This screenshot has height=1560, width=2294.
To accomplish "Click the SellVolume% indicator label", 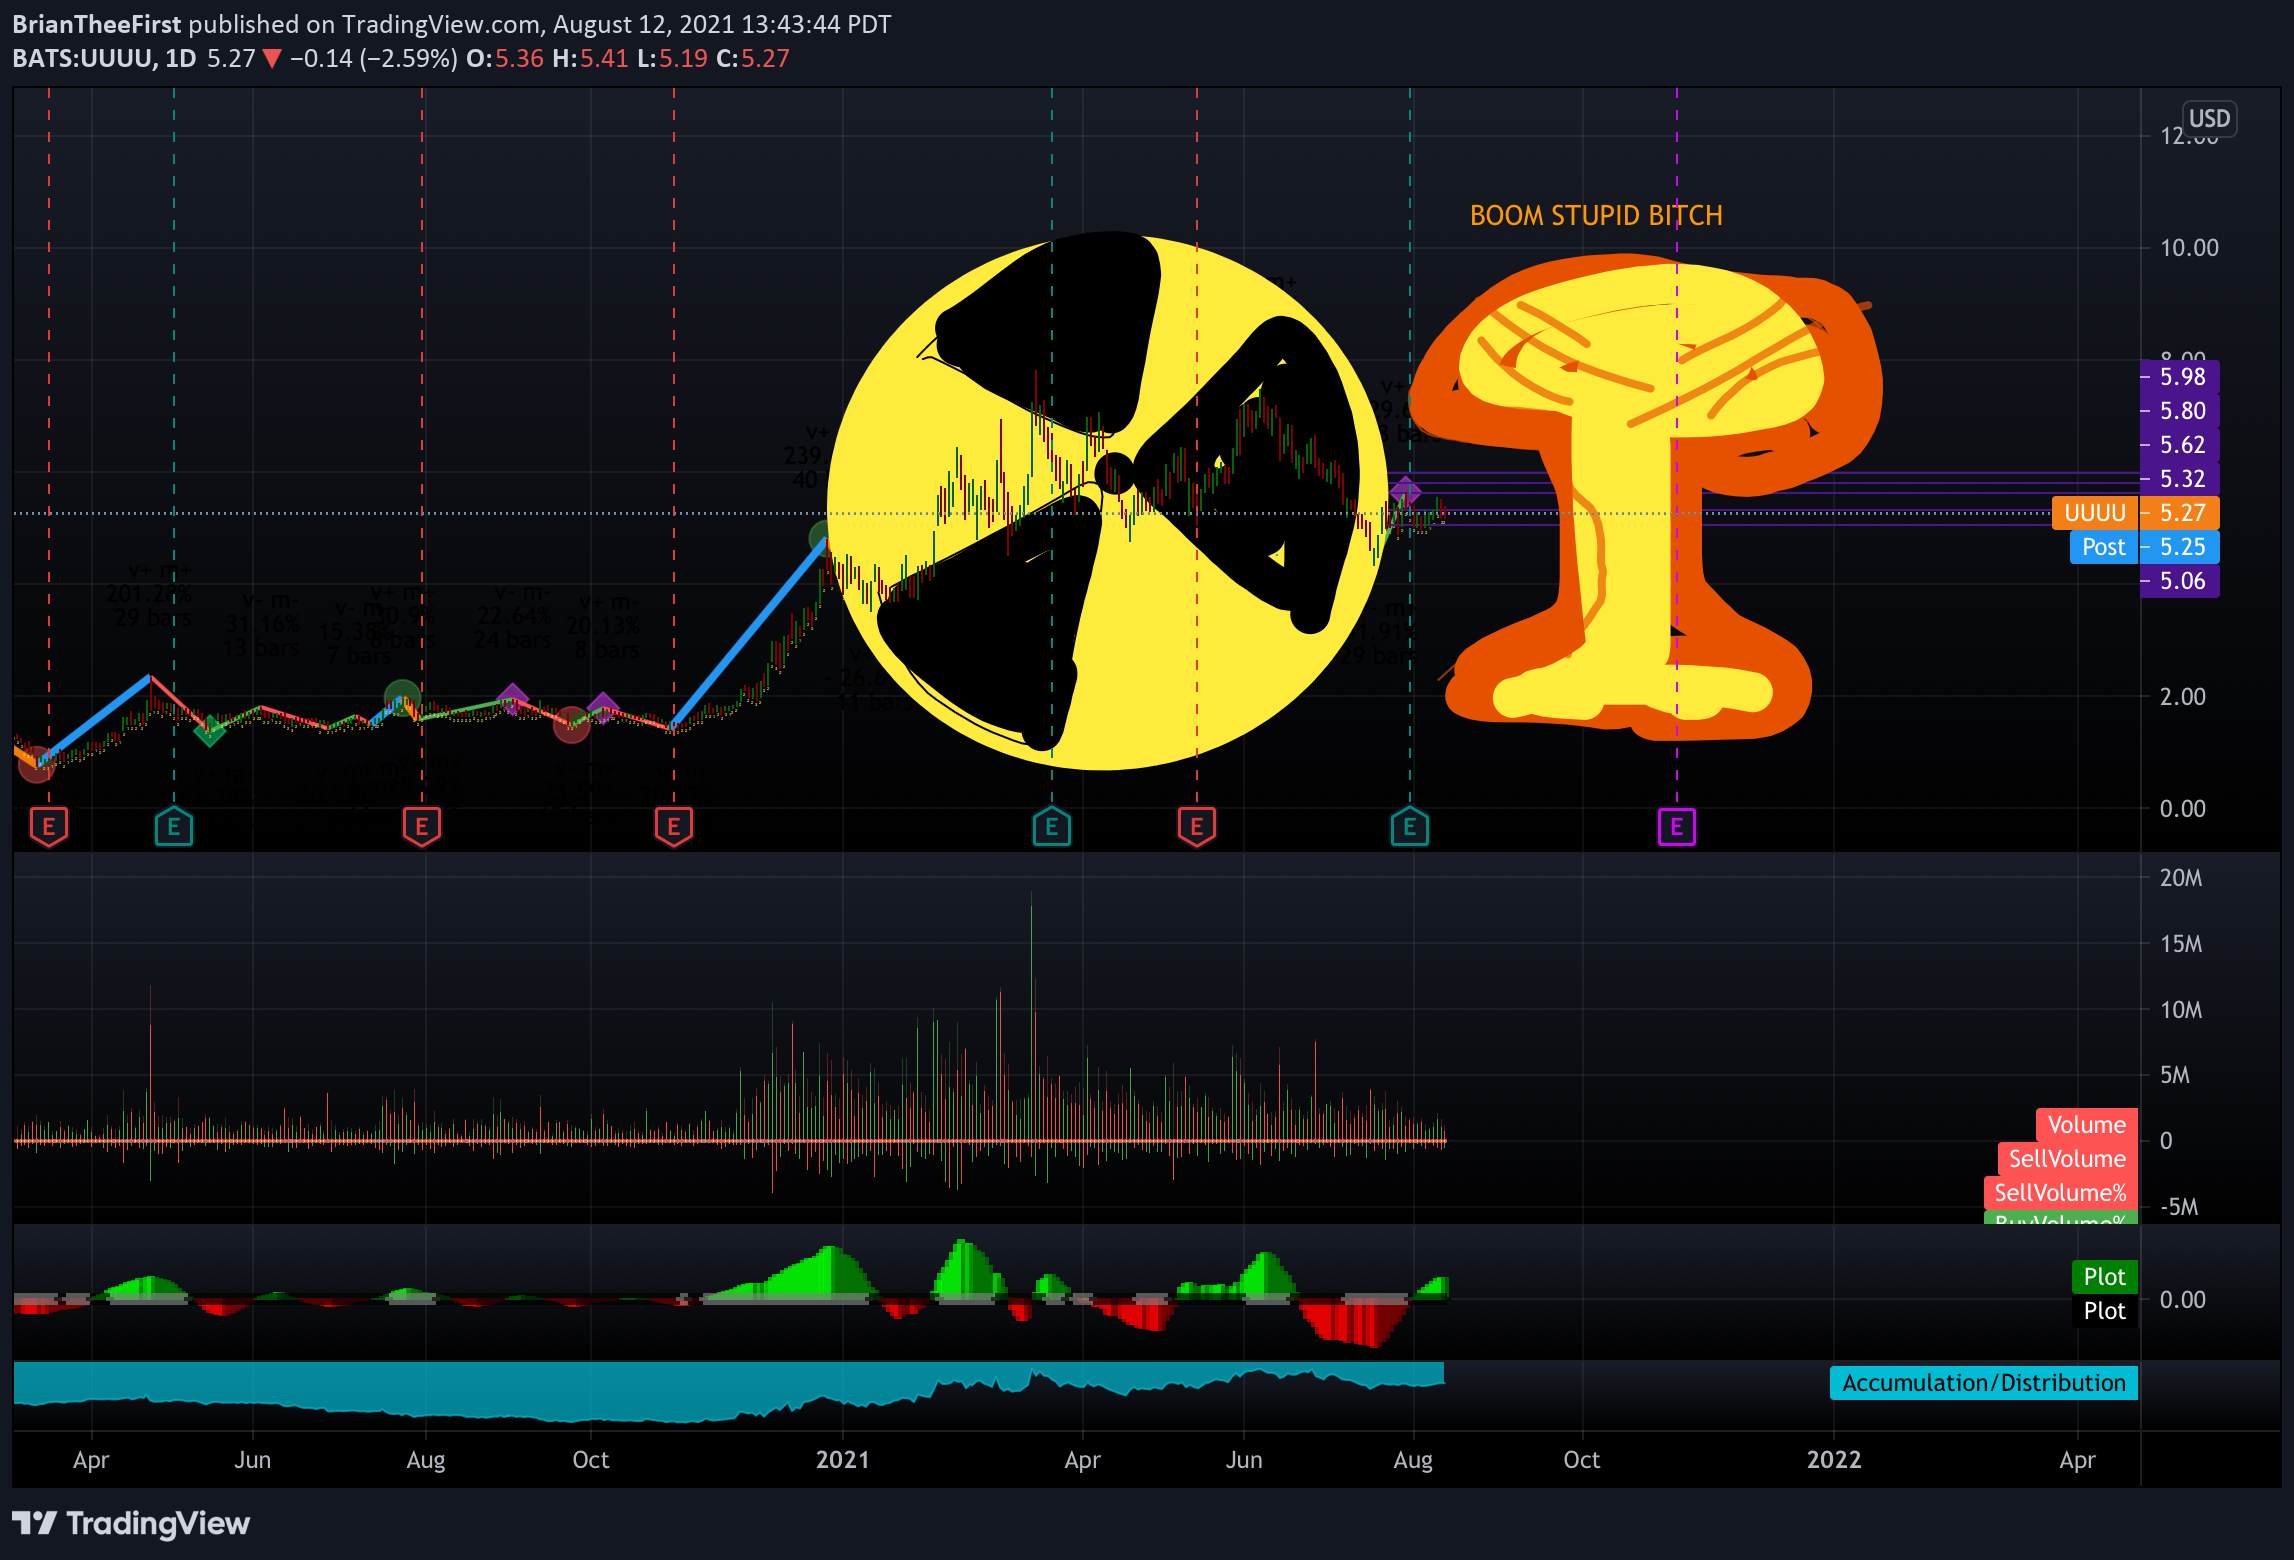I will click(2060, 1193).
